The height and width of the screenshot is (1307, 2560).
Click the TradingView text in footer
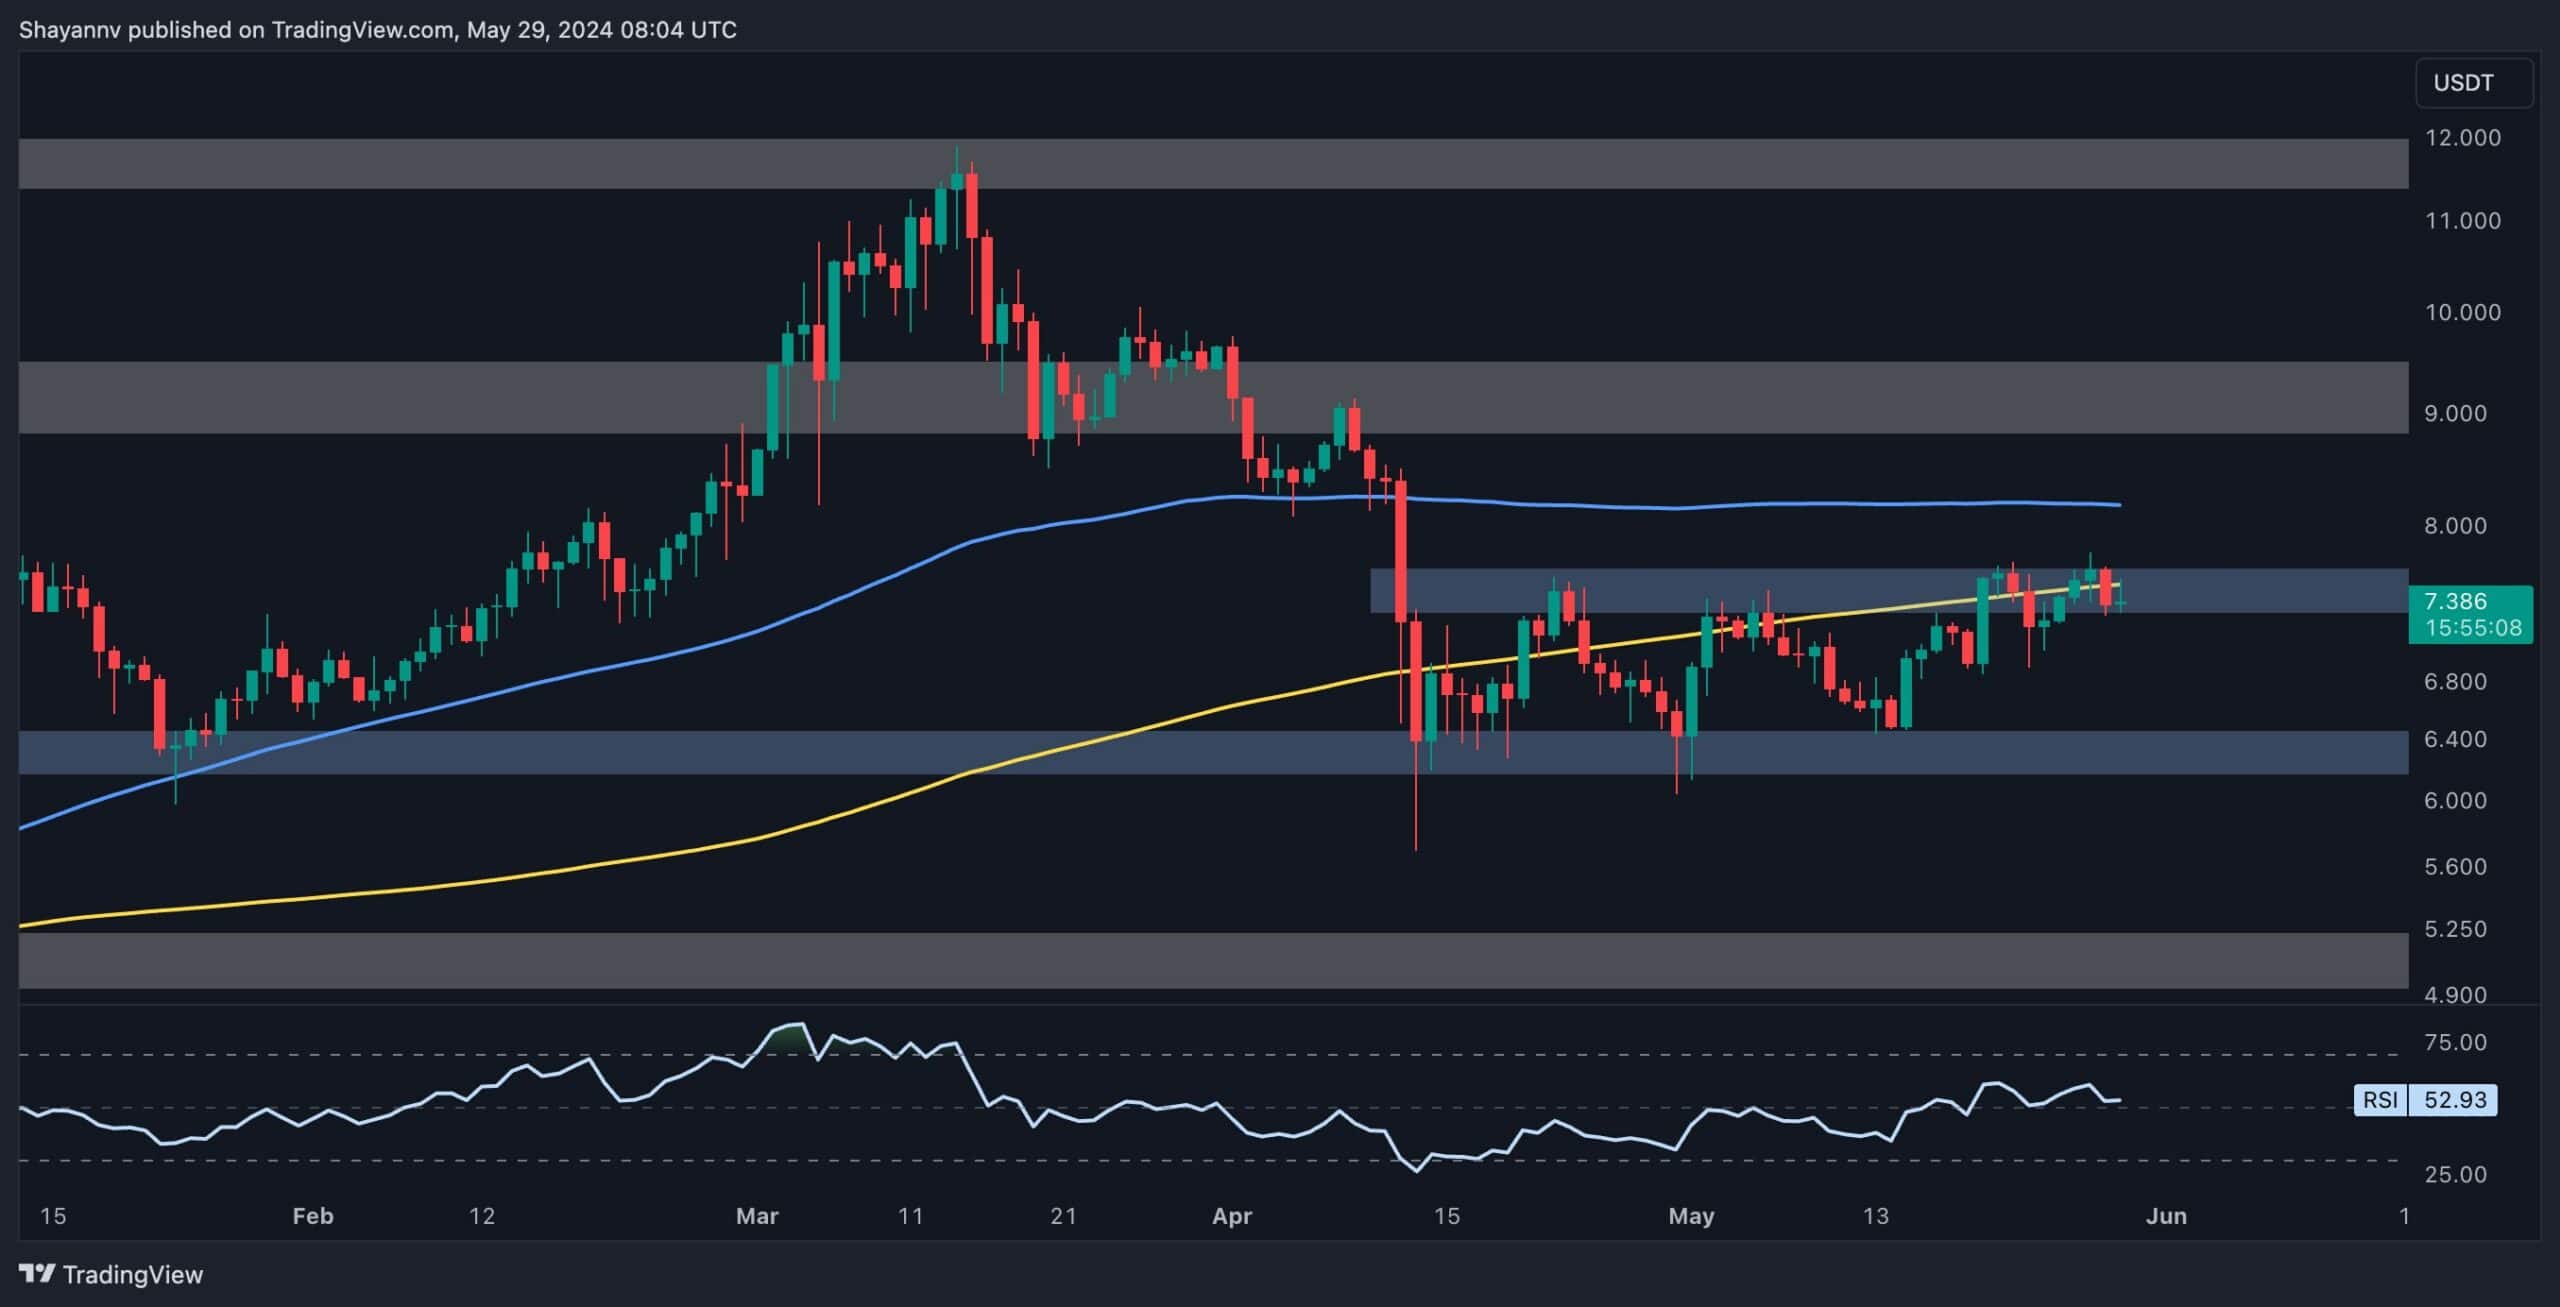coord(132,1274)
